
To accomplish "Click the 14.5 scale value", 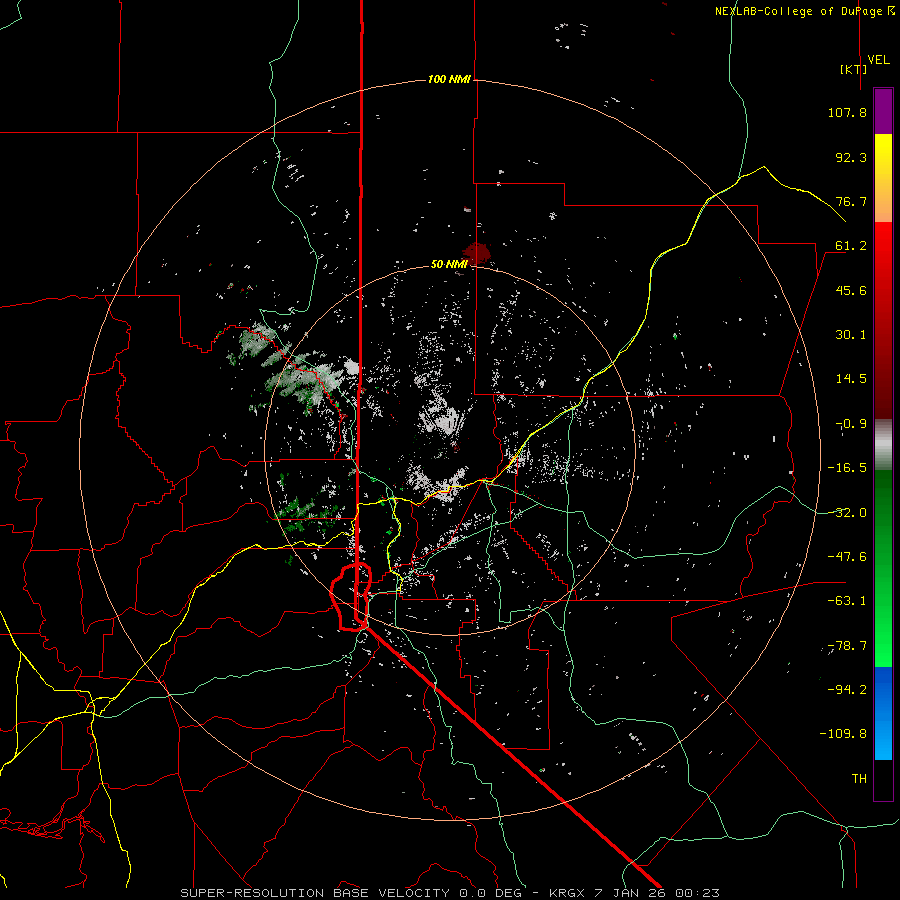I will [851, 379].
